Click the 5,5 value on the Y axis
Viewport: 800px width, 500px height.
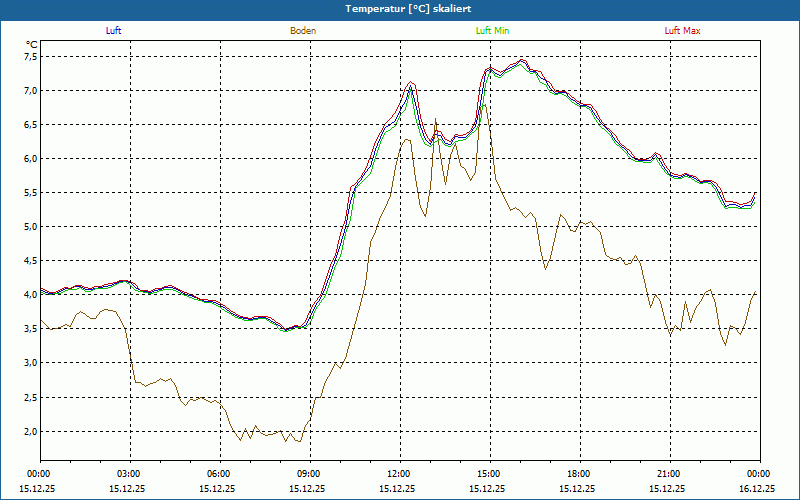31,193
